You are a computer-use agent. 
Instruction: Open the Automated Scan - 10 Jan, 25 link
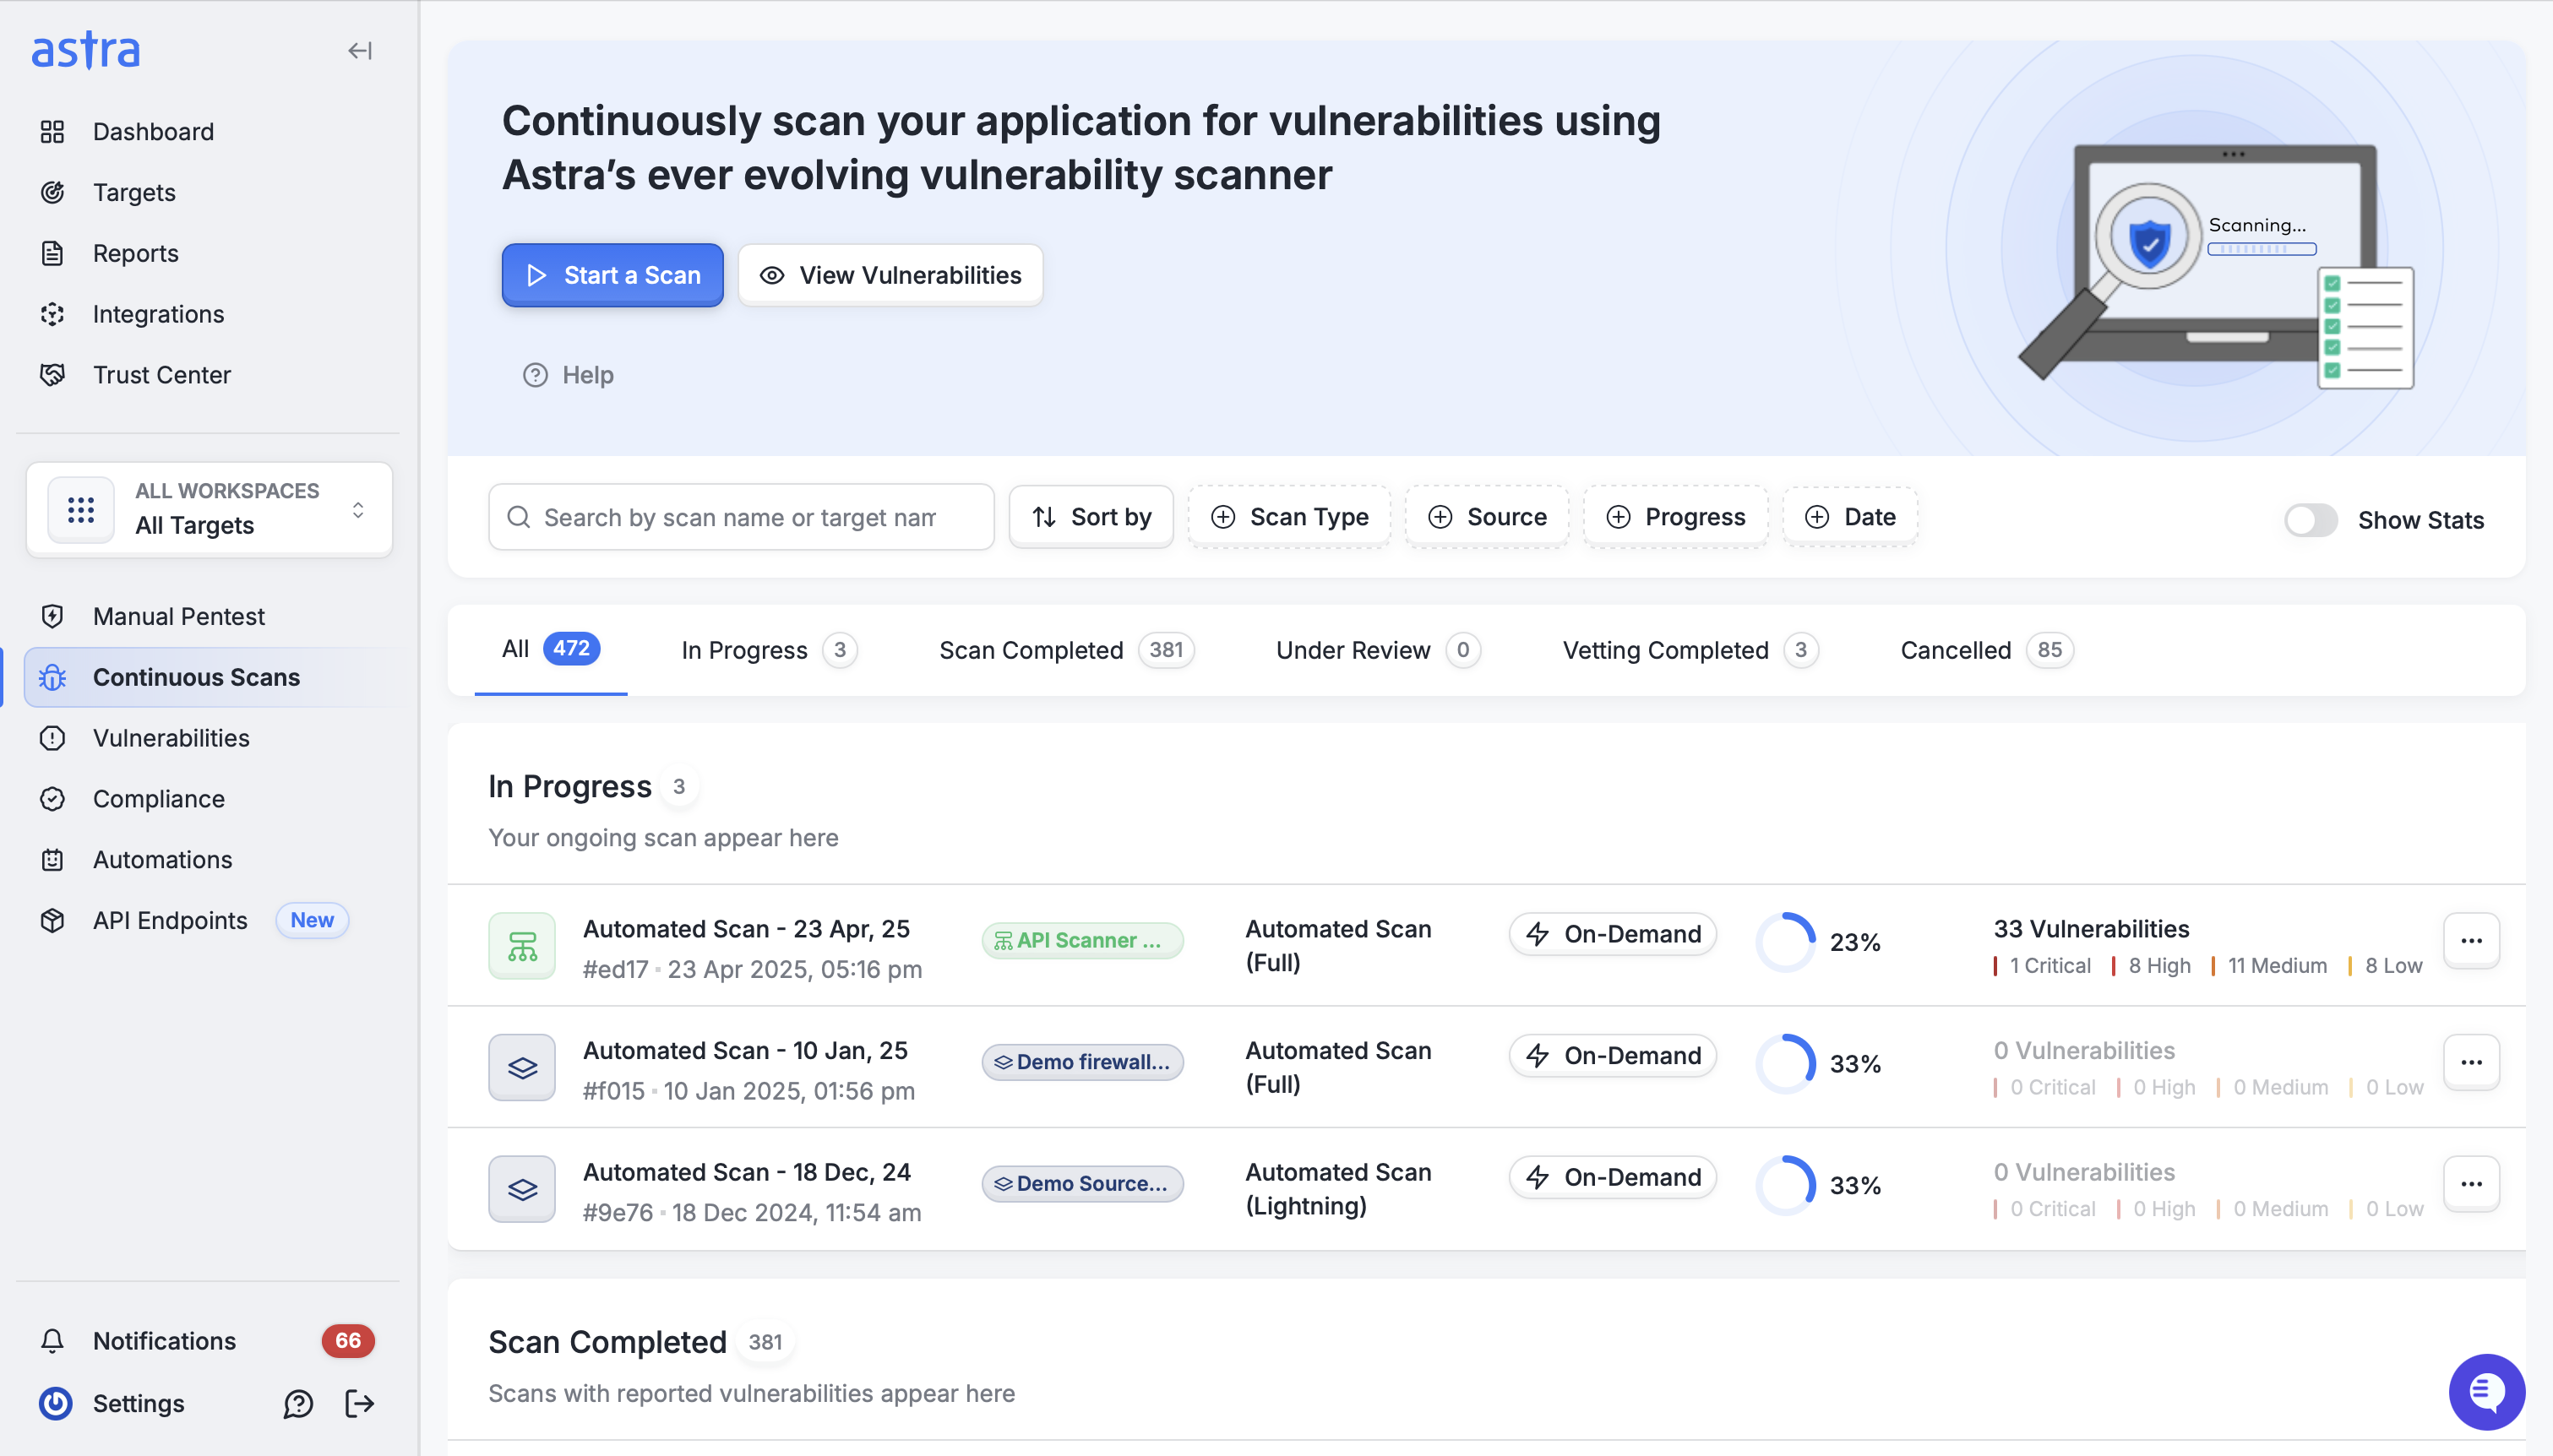click(745, 1051)
